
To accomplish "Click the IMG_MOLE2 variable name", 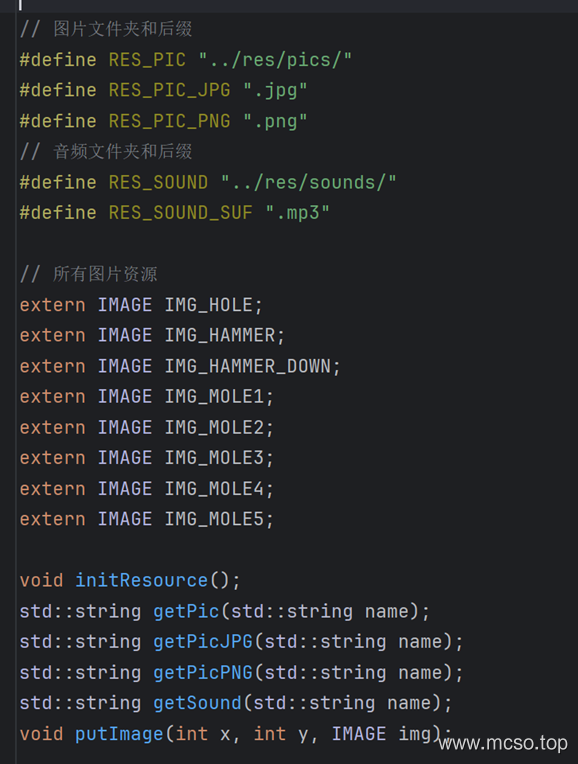I will click(x=214, y=428).
